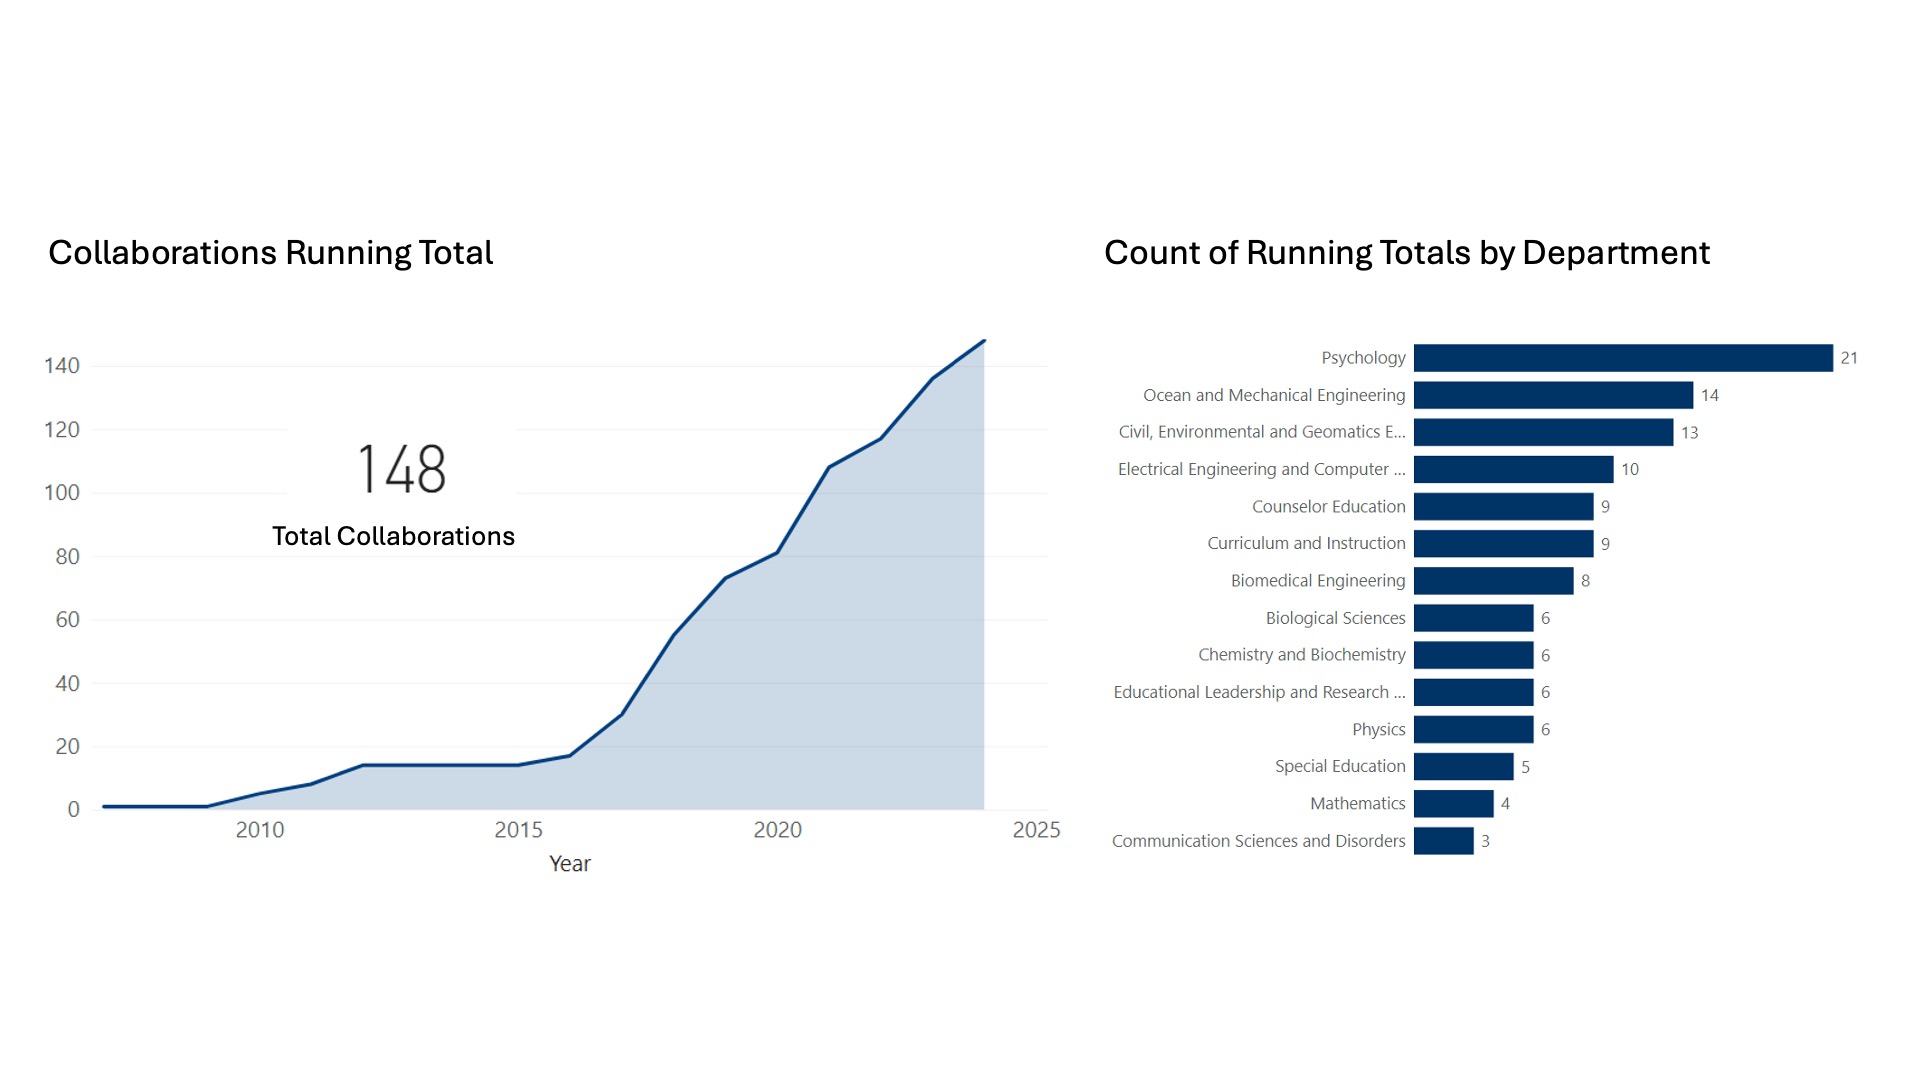Select the Electrical Engineering and Computer bar

(1513, 469)
